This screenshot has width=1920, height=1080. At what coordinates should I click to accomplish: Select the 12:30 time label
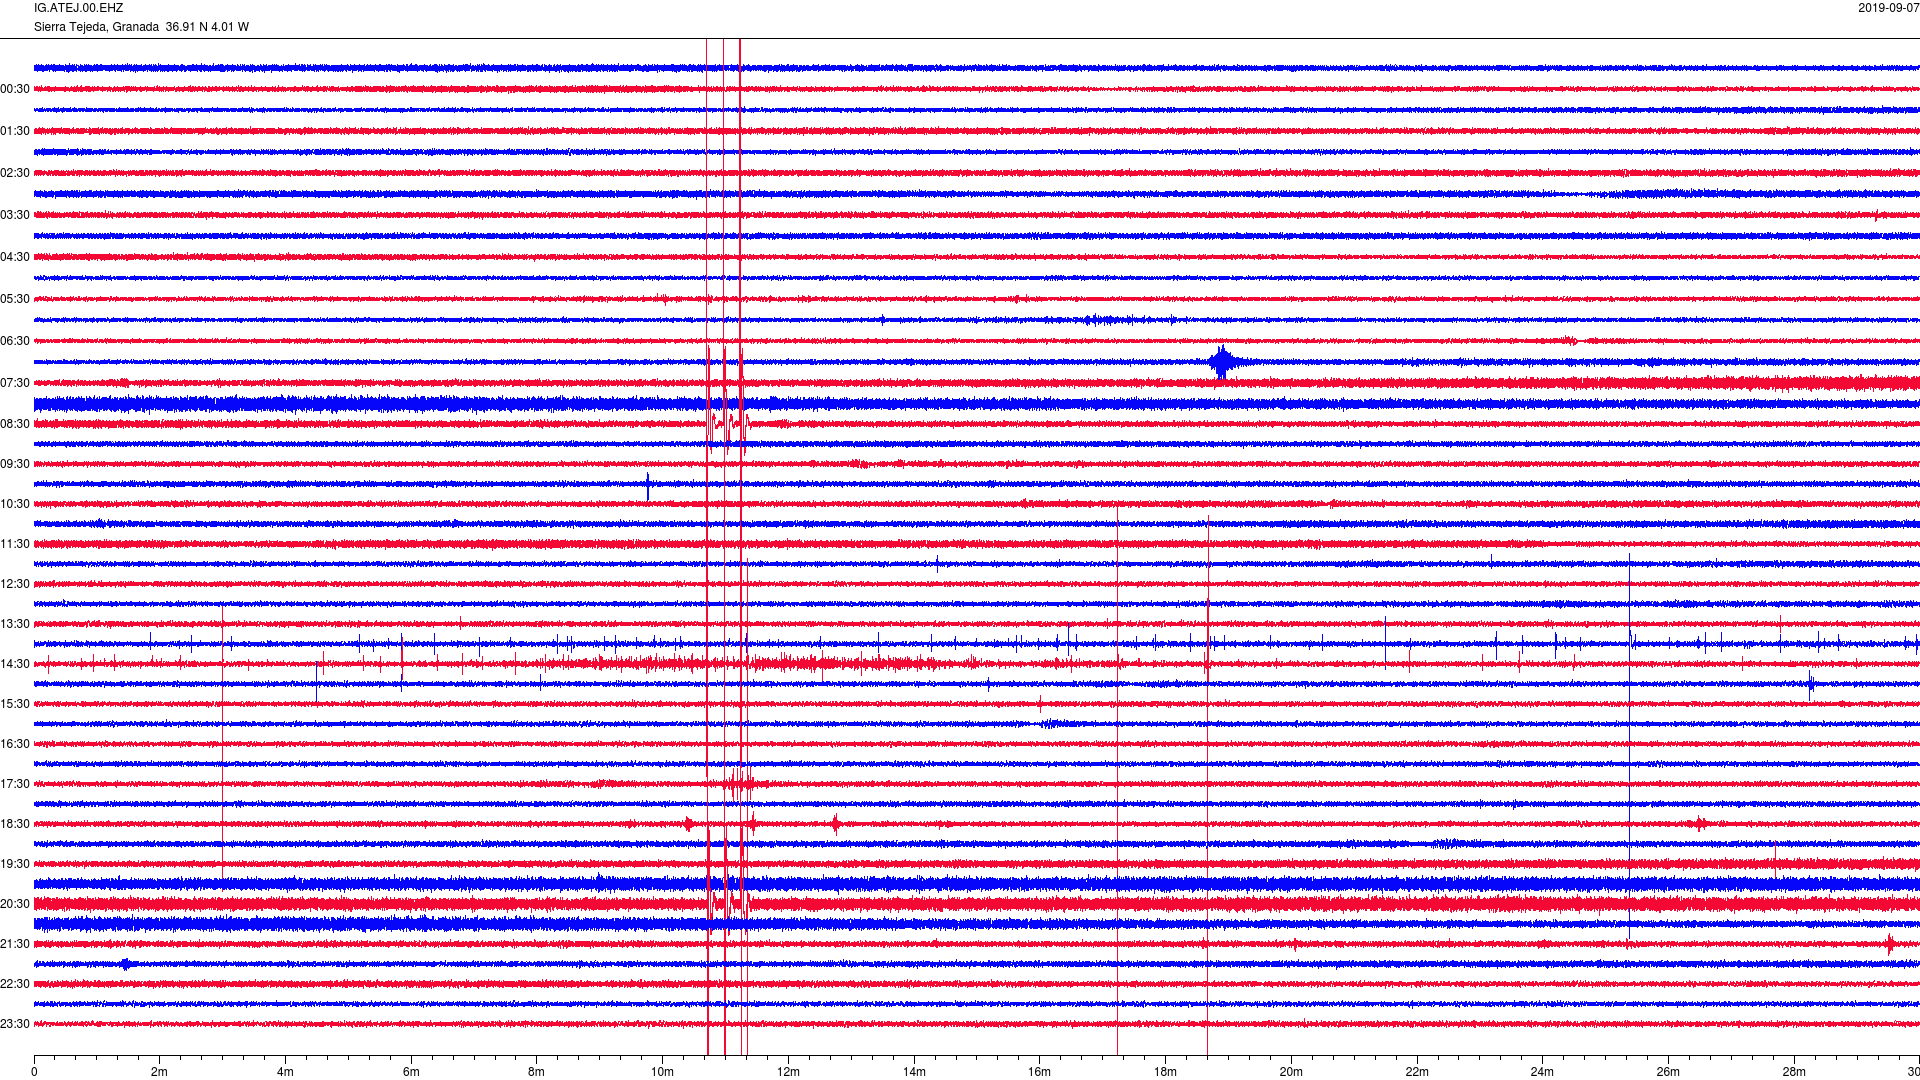pyautogui.click(x=15, y=584)
